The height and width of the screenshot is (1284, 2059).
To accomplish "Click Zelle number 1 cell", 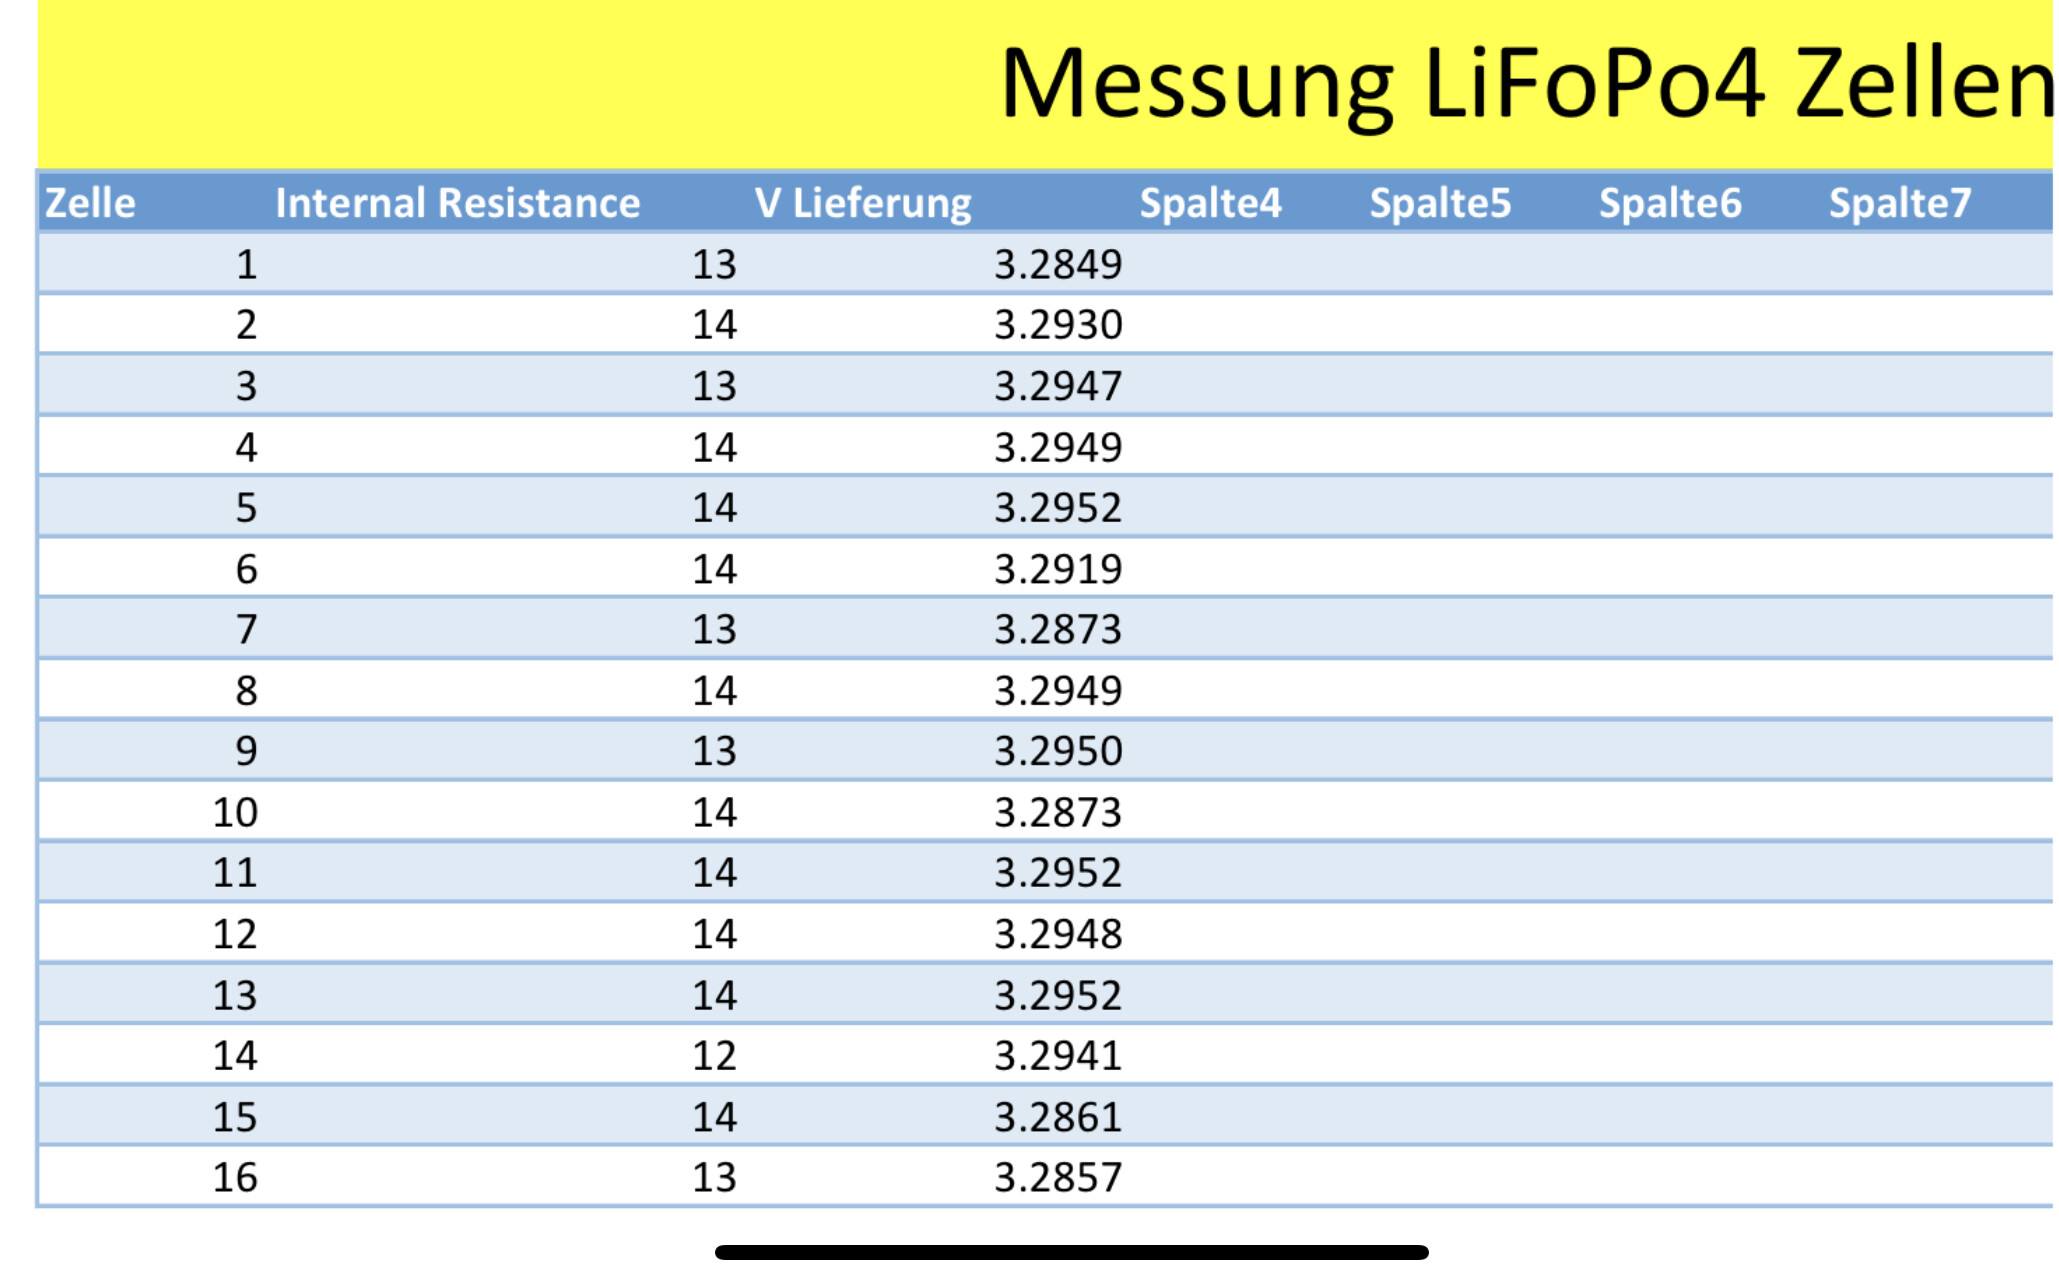I will pos(247,264).
